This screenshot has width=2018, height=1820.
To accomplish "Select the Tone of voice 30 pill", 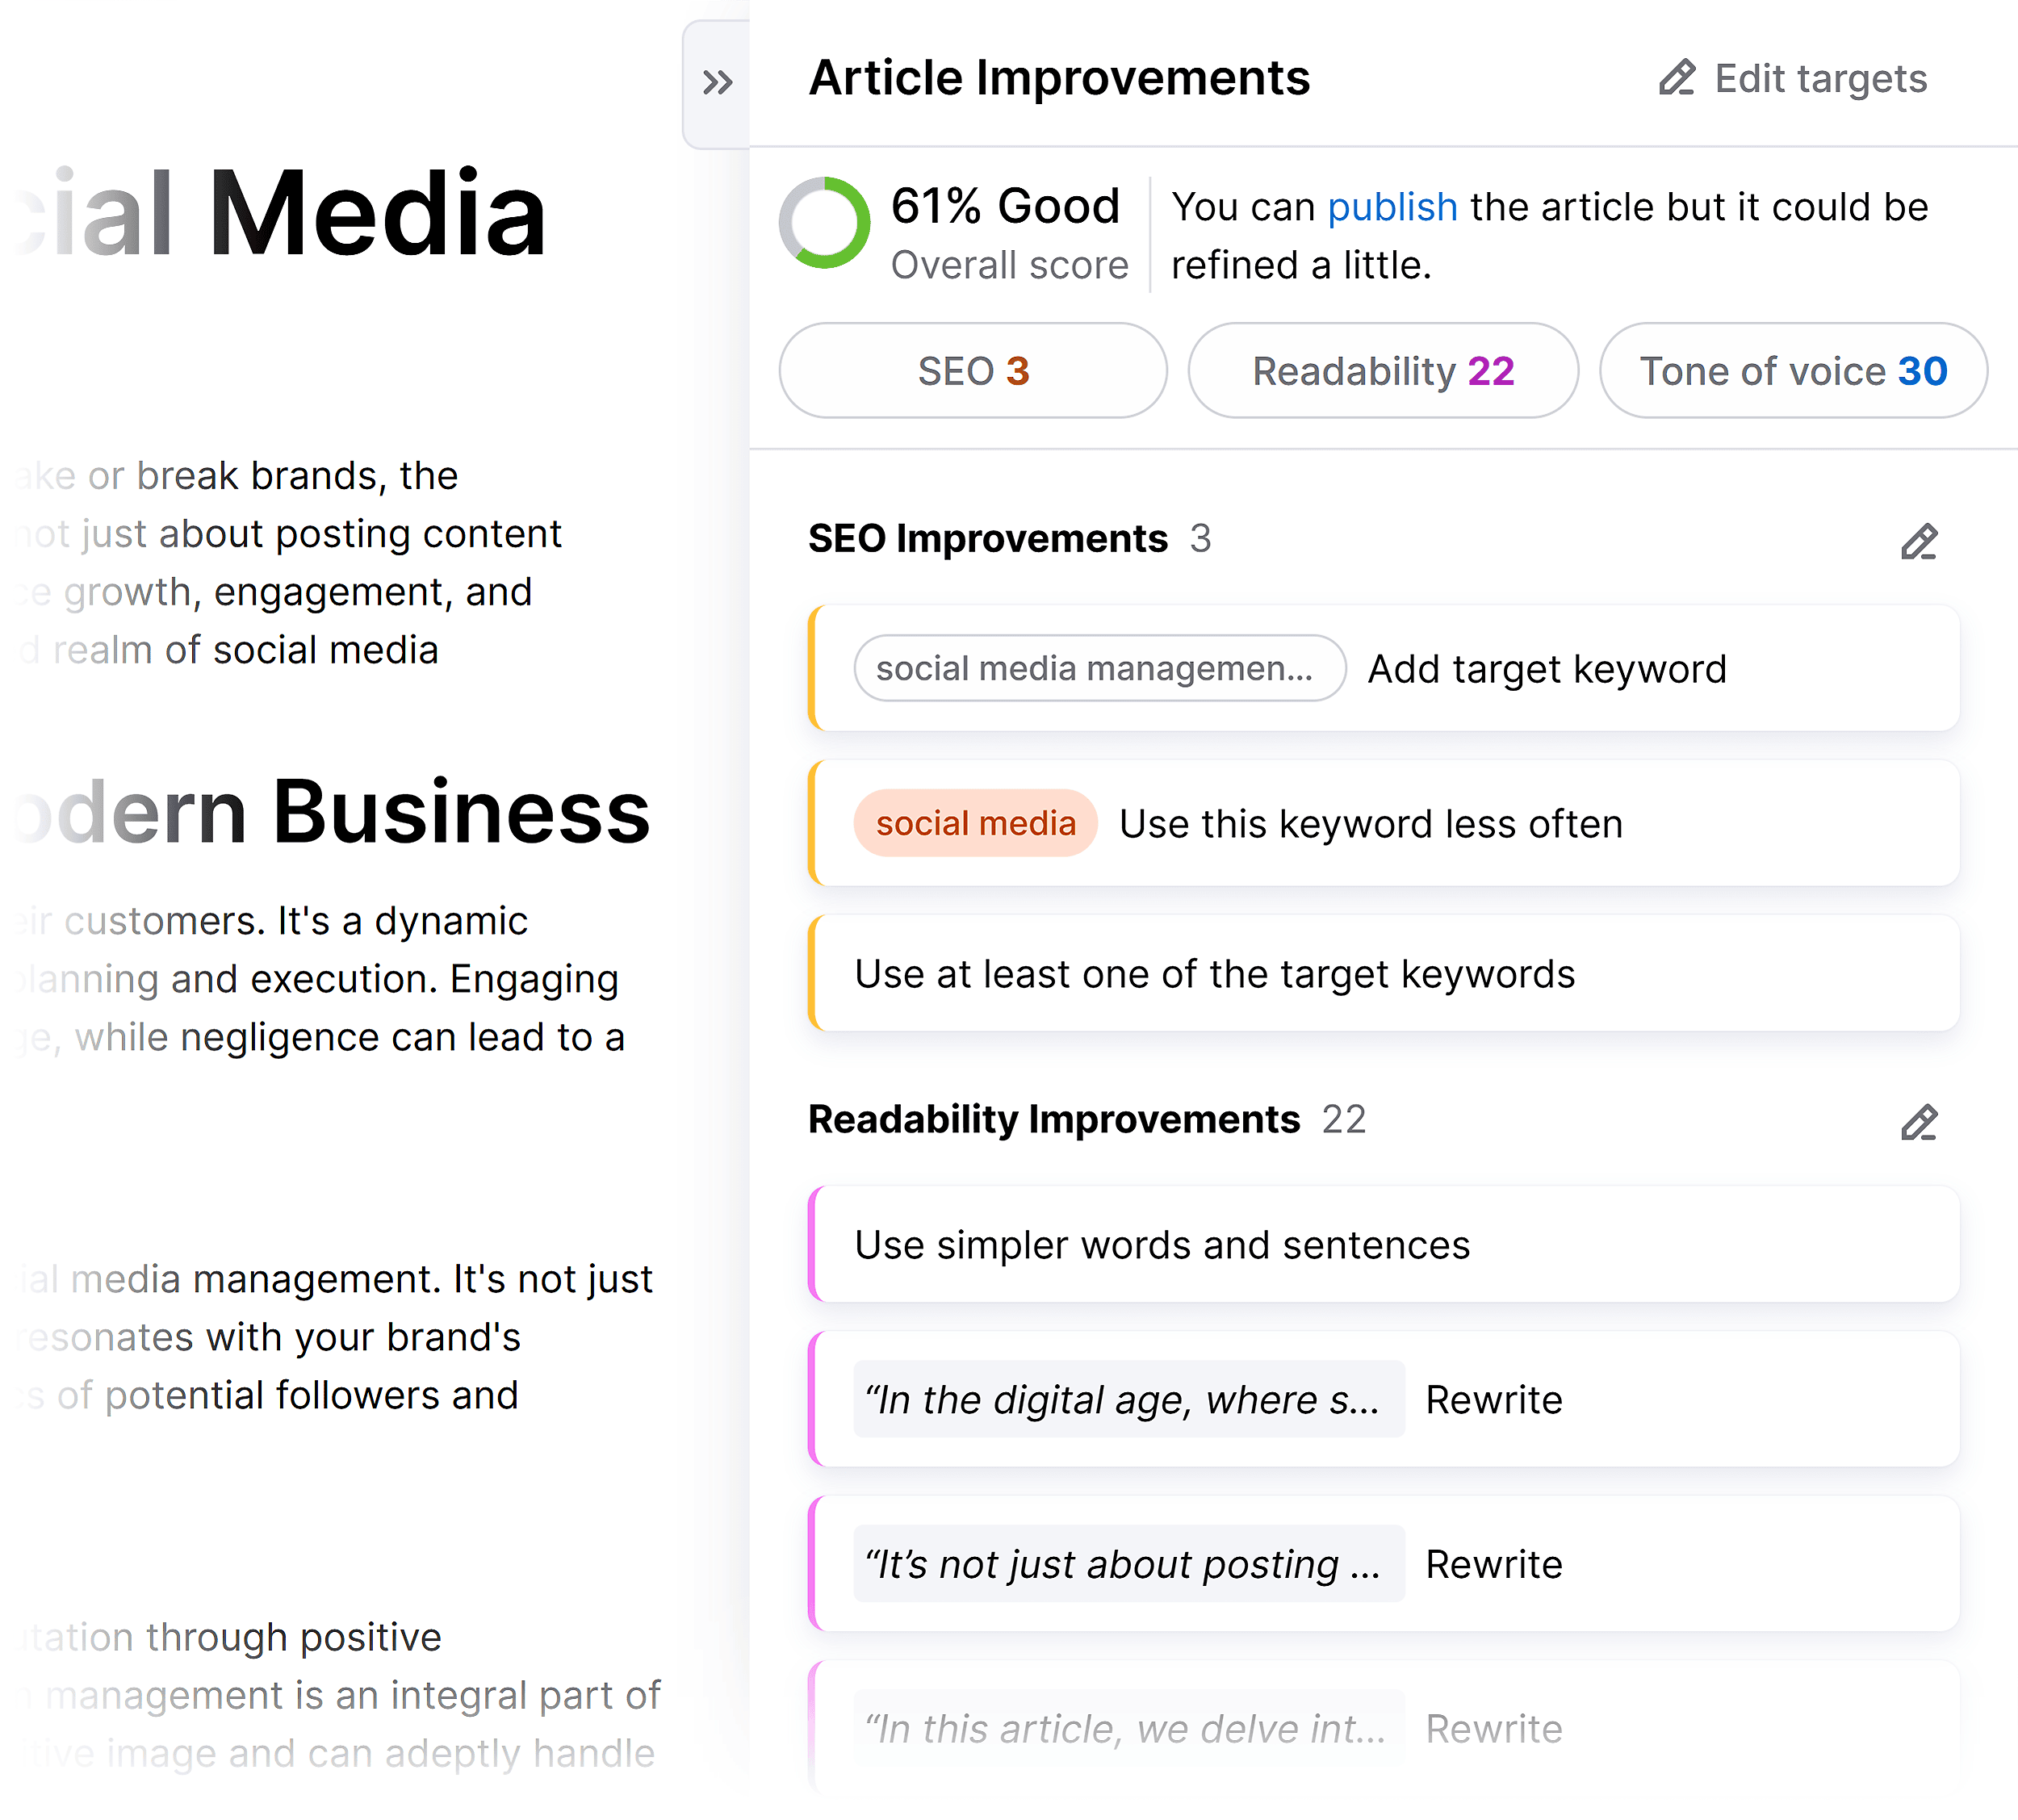I will click(1792, 370).
